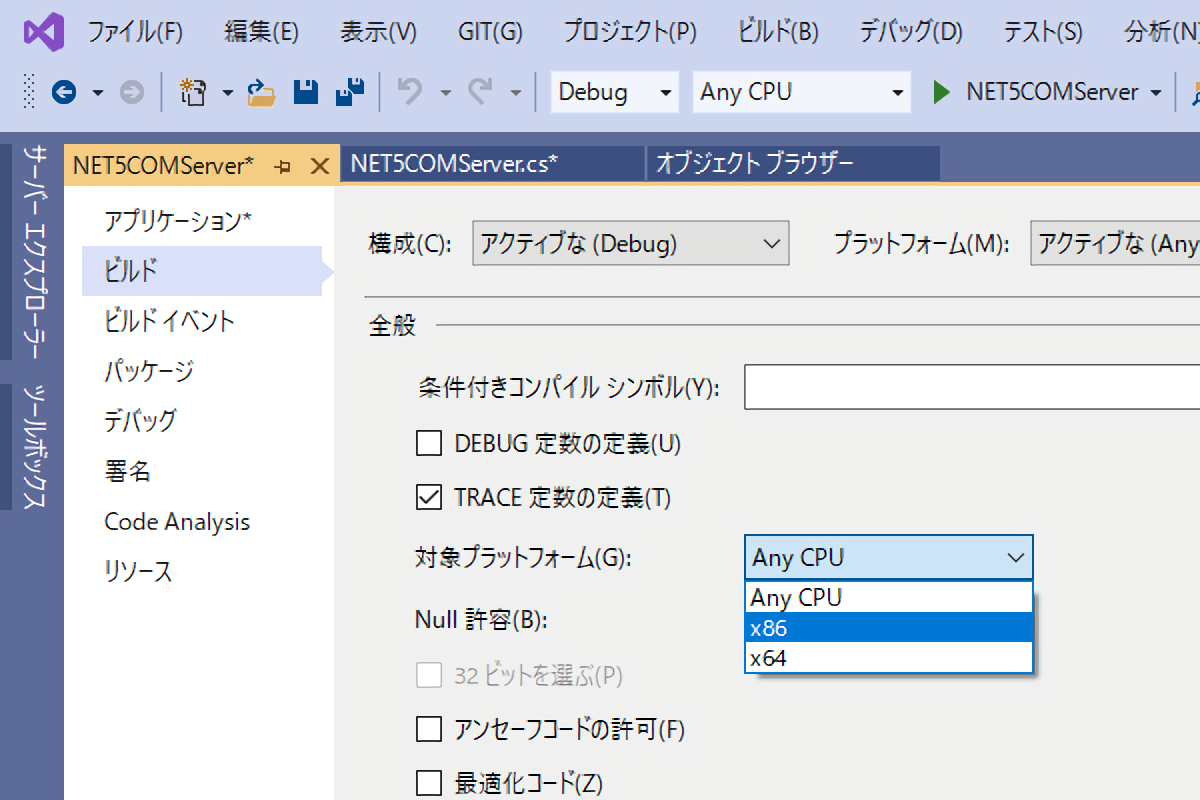Expand the Debug solution configuration dropdown

tap(614, 93)
